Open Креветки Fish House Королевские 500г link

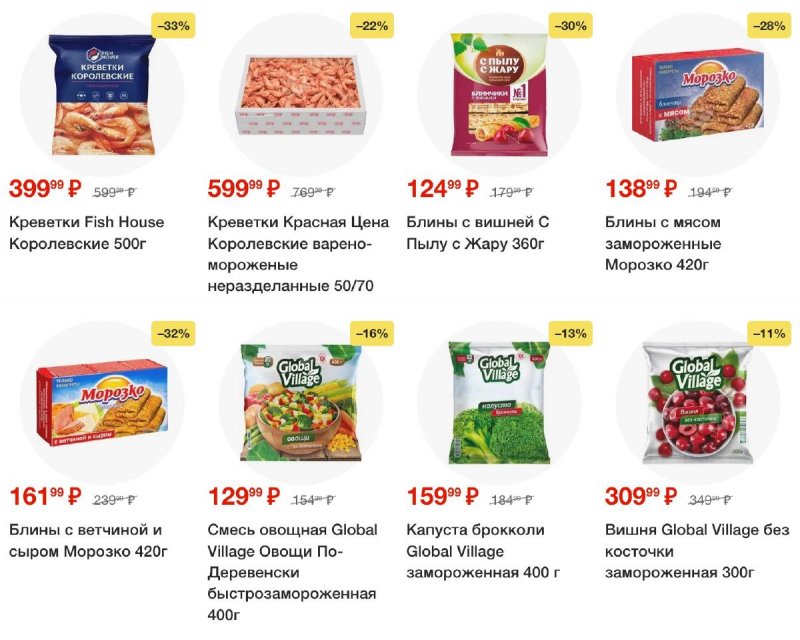87,233
